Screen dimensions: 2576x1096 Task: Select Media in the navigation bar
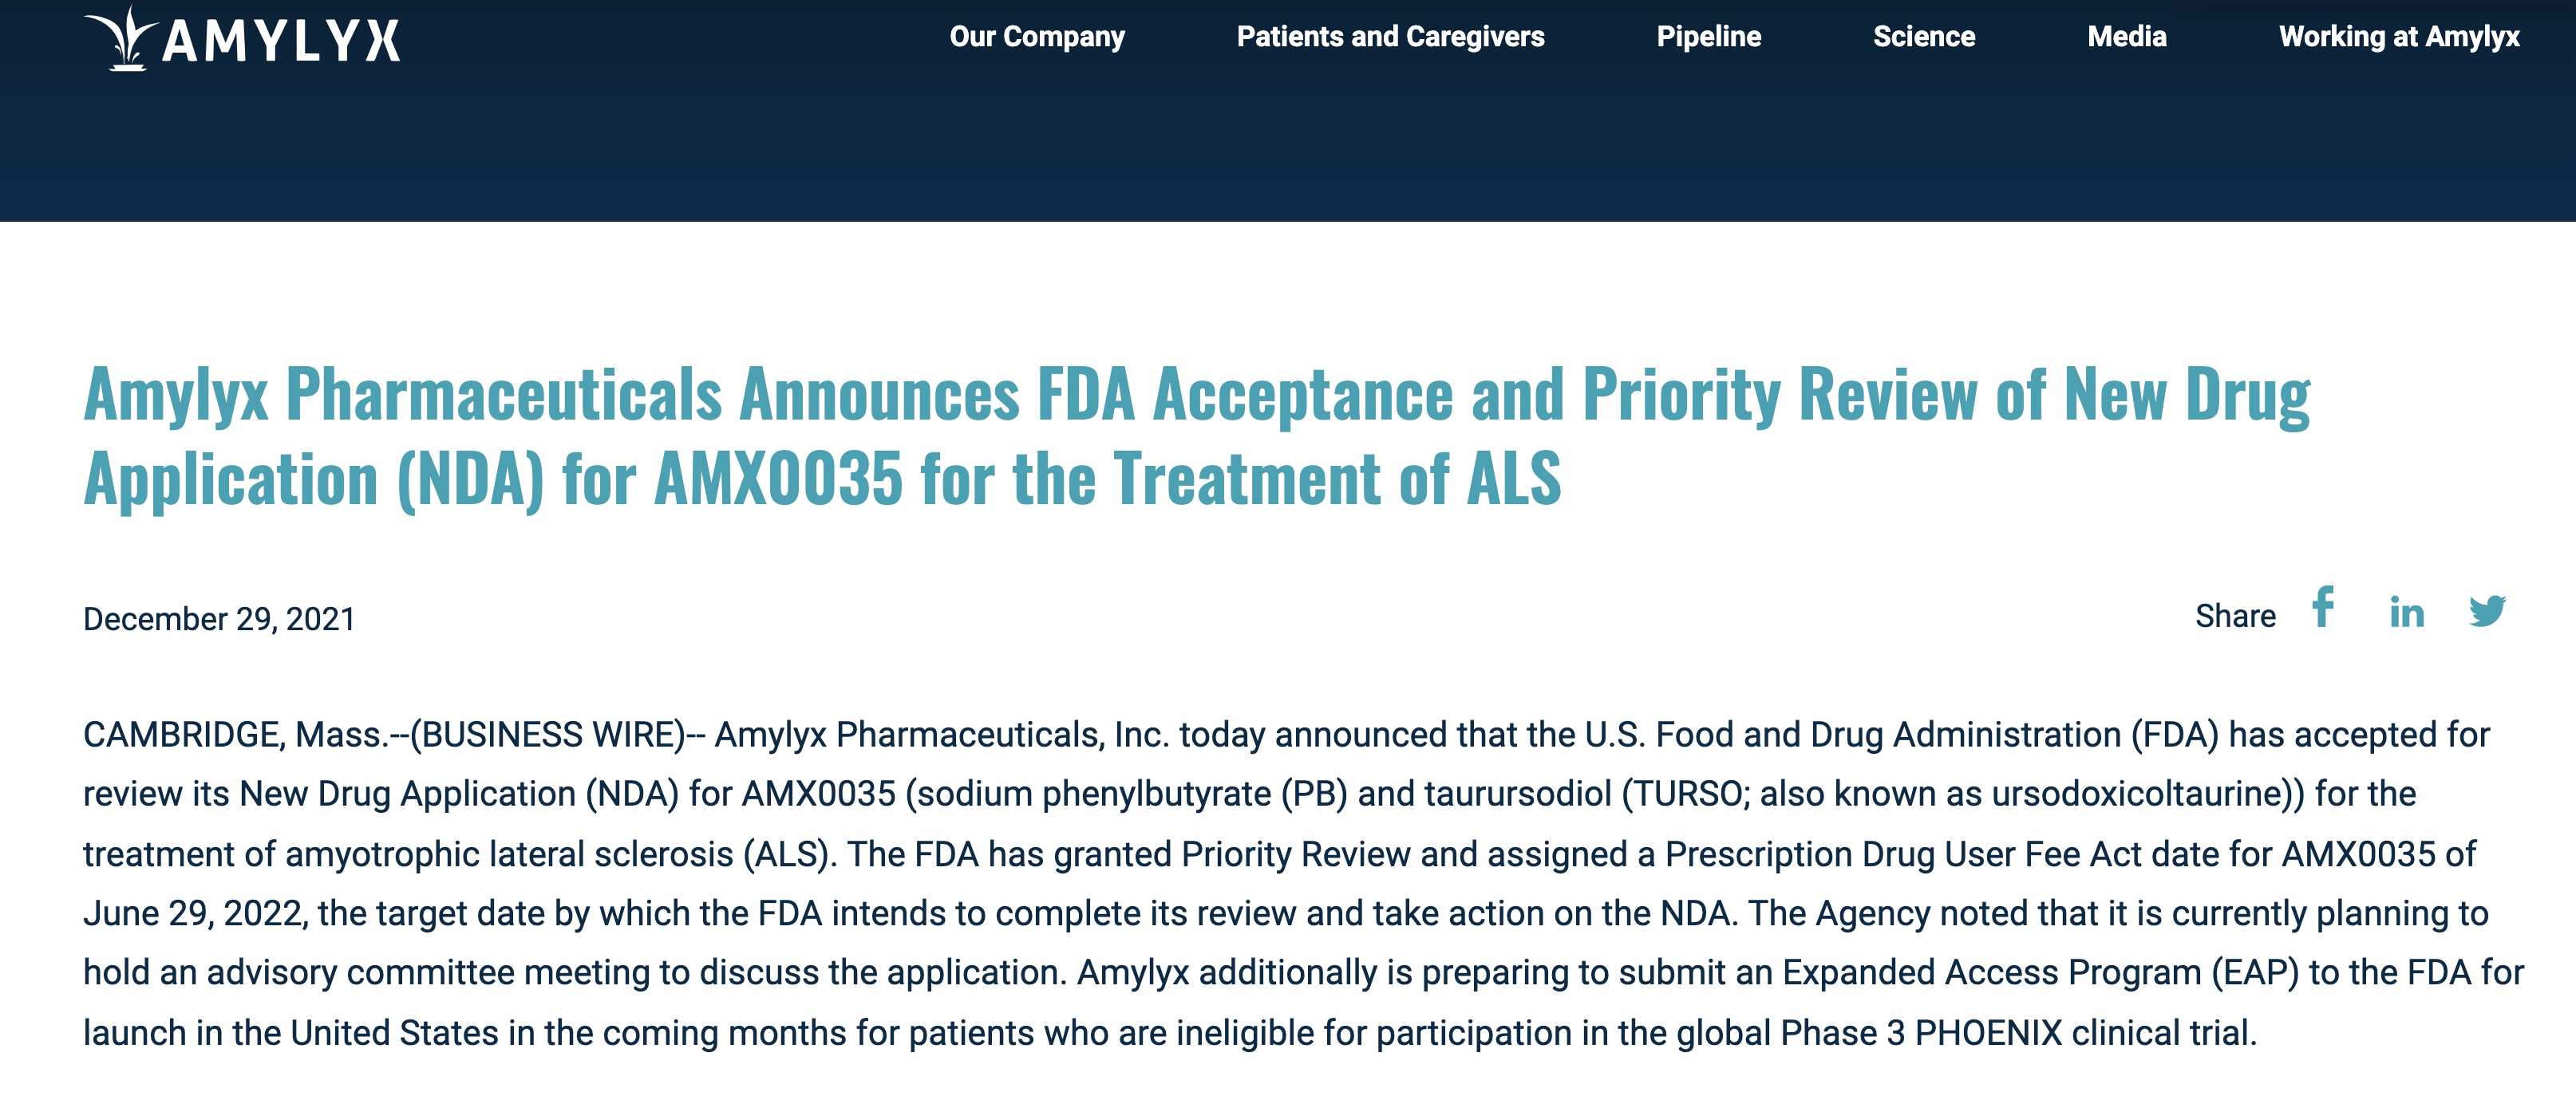(x=2126, y=37)
